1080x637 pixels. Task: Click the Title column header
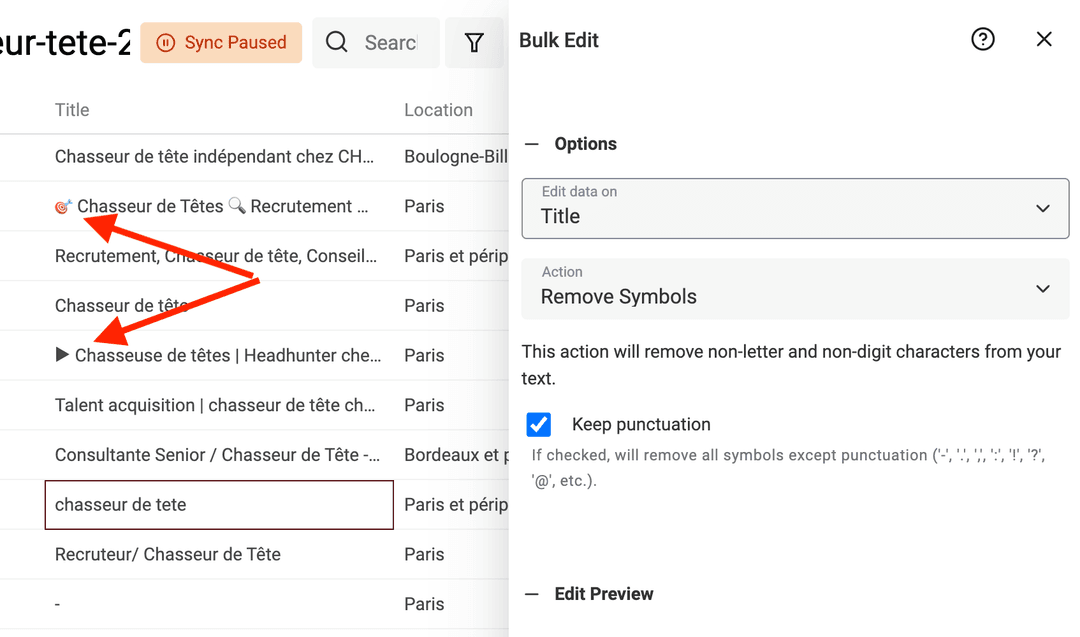pos(72,110)
